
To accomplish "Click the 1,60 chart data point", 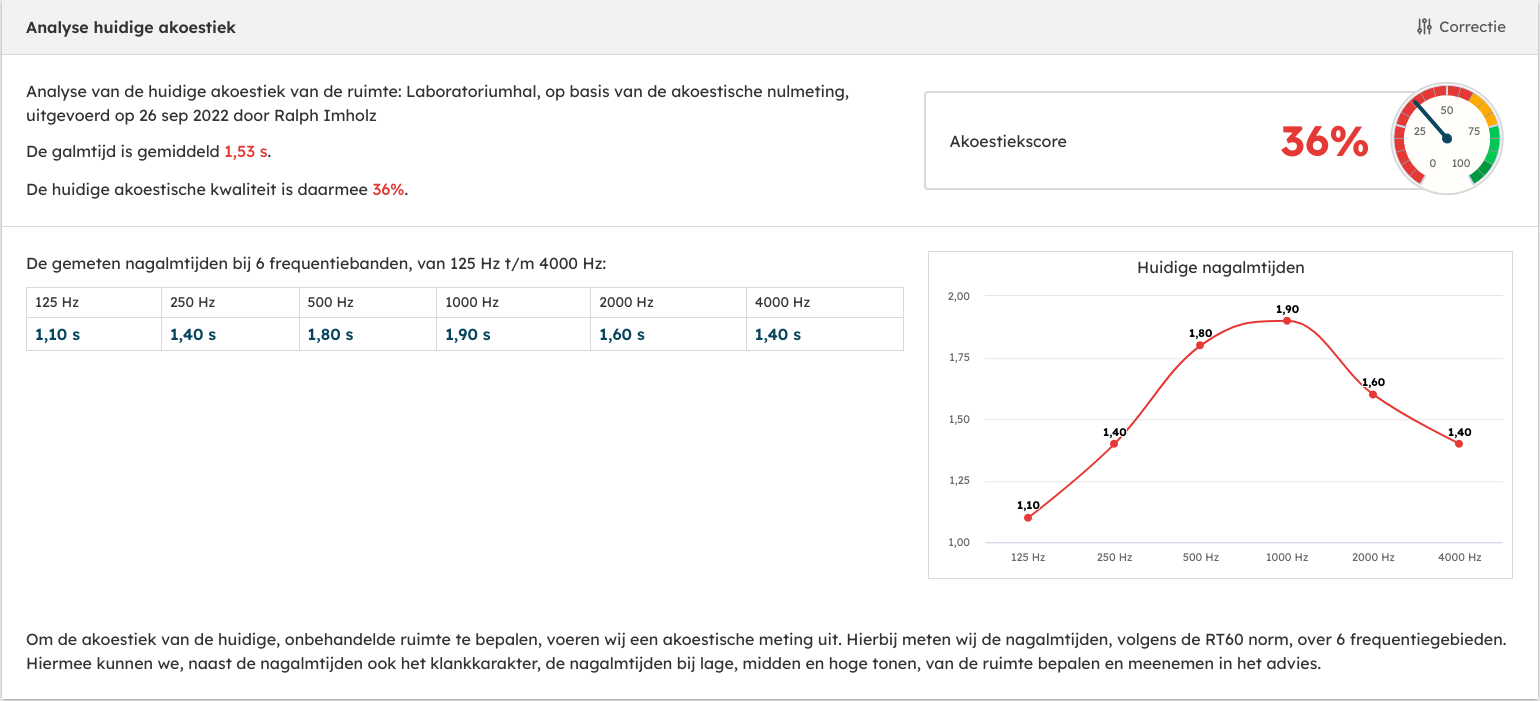I will pos(1373,394).
